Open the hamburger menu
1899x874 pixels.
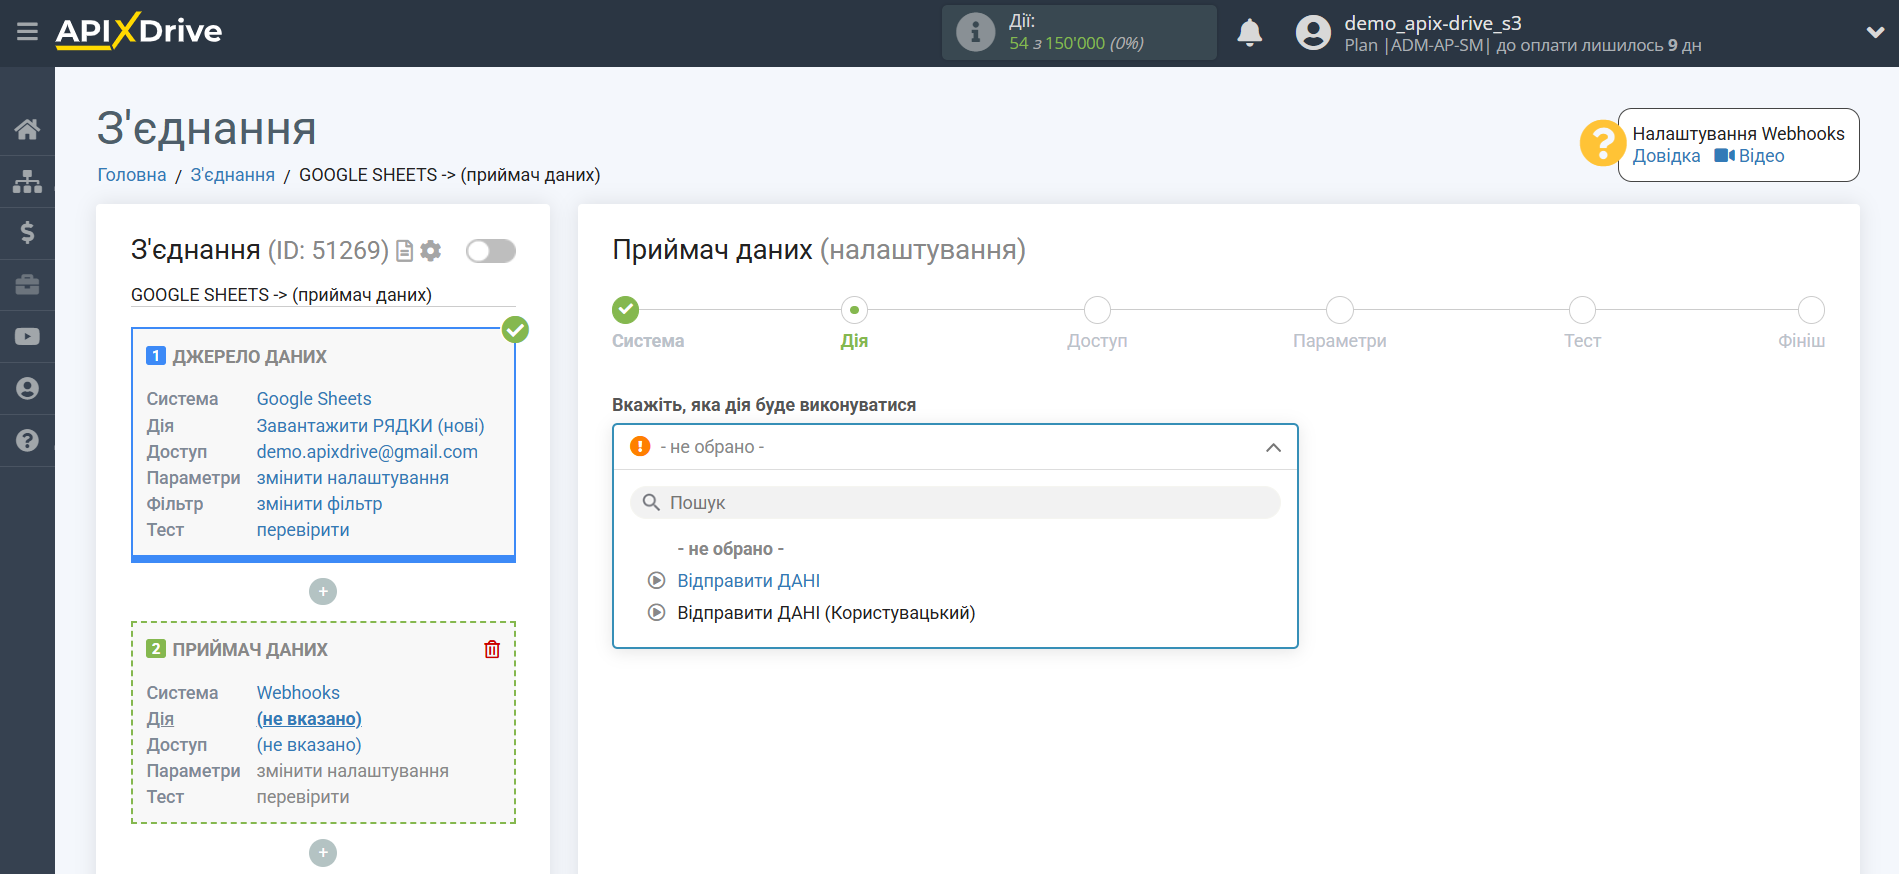[27, 32]
